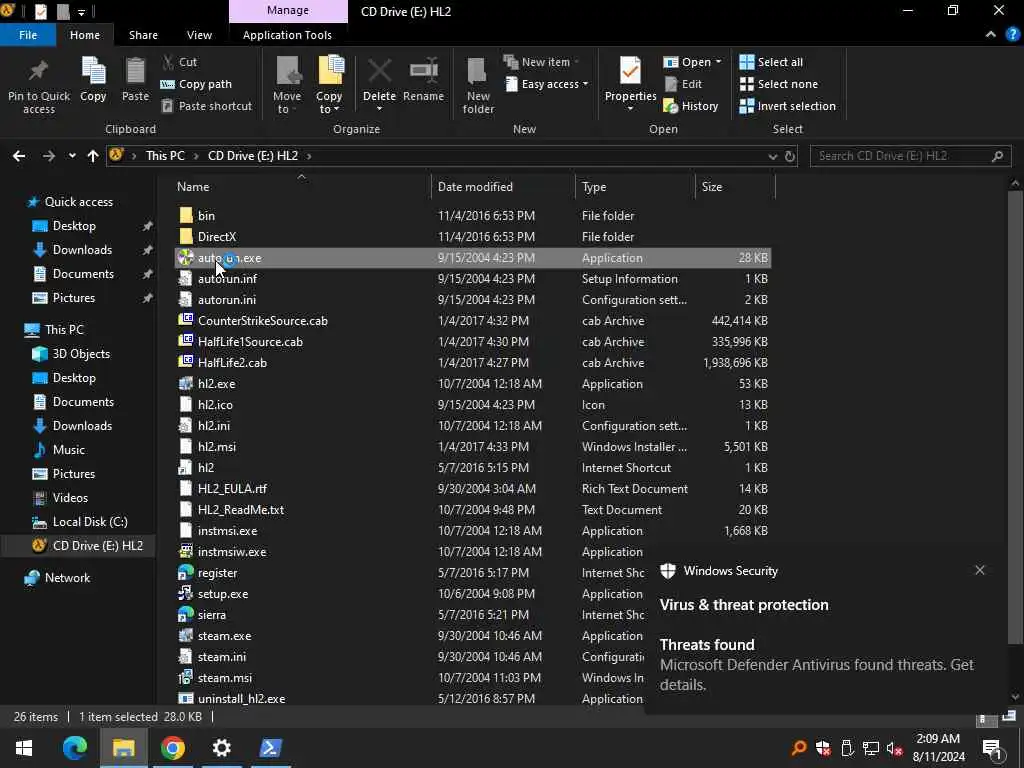Screen dimensions: 1024x768
Task: Click Select none in ribbon
Action: (778, 84)
